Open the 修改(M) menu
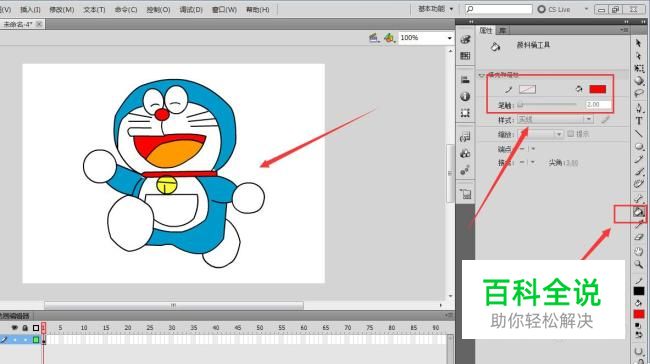Screen dimensions: 650x364 (62, 9)
